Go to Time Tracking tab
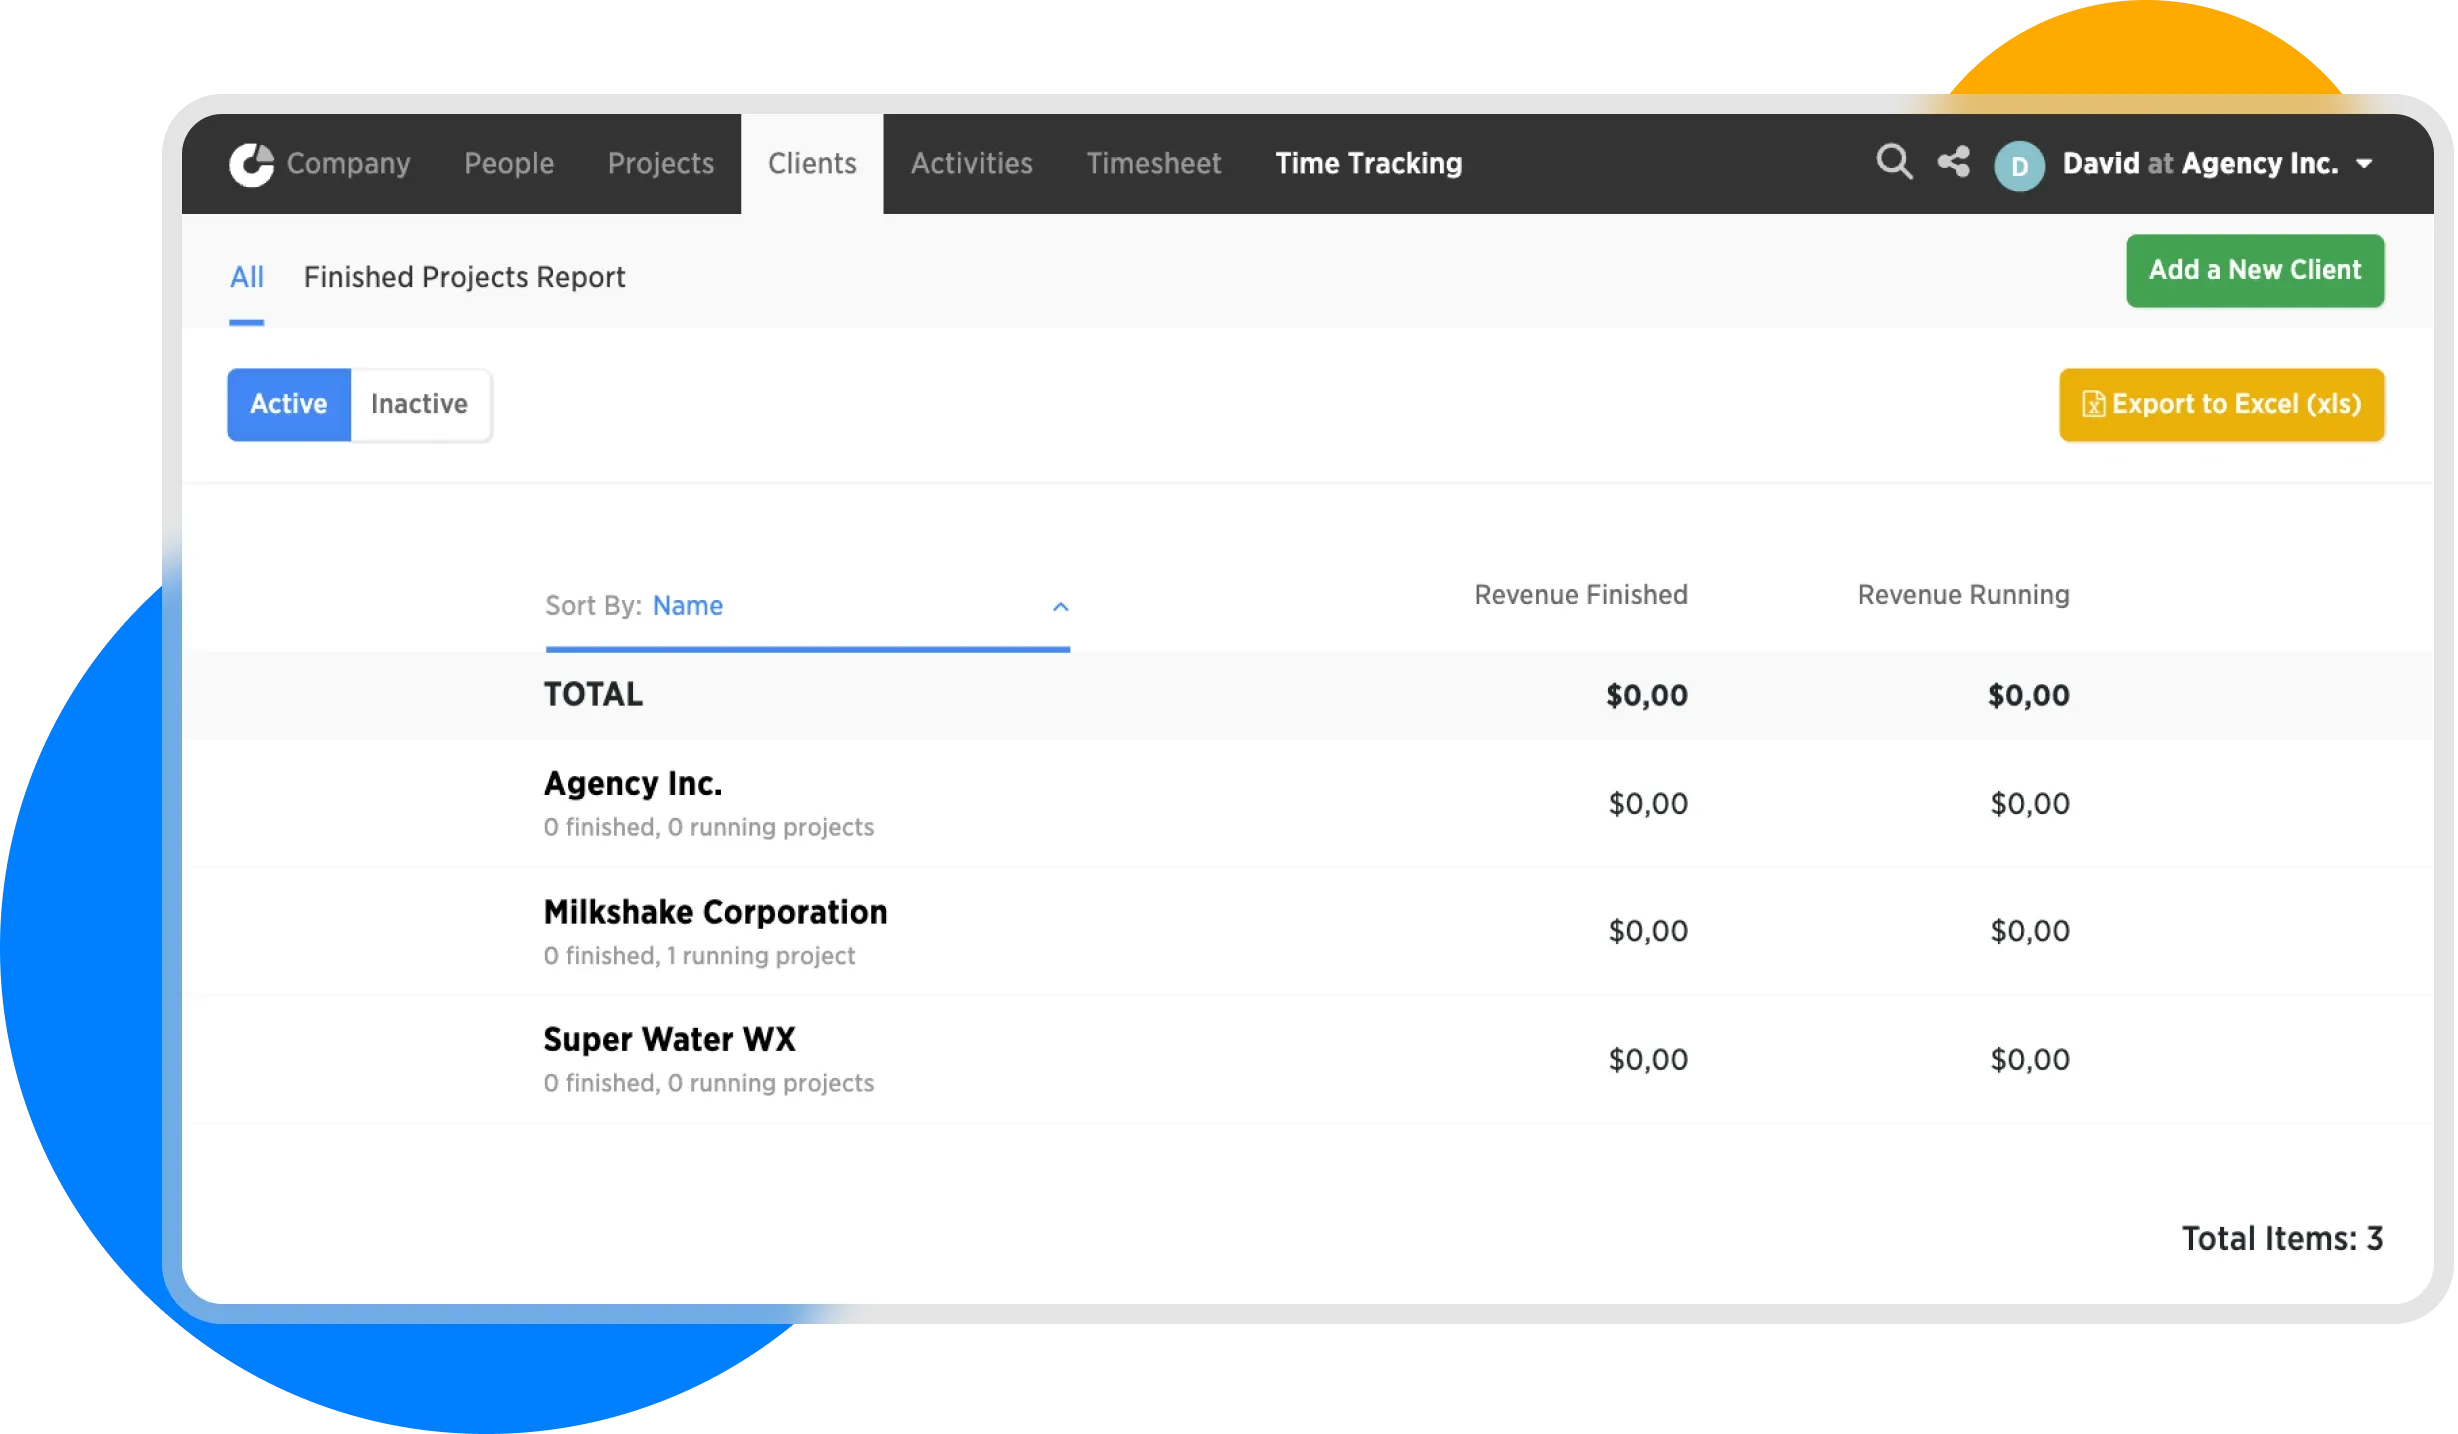This screenshot has height=1434, width=2458. pyautogui.click(x=1368, y=164)
